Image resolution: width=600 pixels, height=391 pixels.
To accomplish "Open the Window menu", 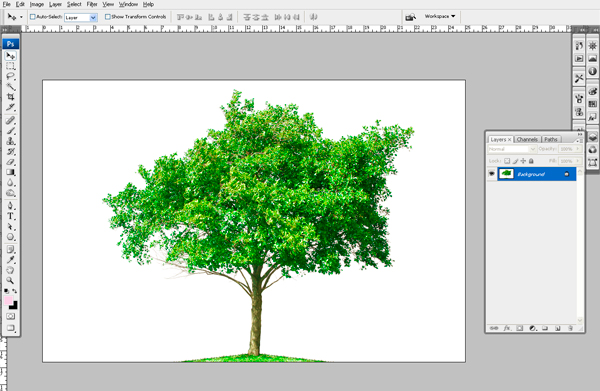I will (128, 4).
